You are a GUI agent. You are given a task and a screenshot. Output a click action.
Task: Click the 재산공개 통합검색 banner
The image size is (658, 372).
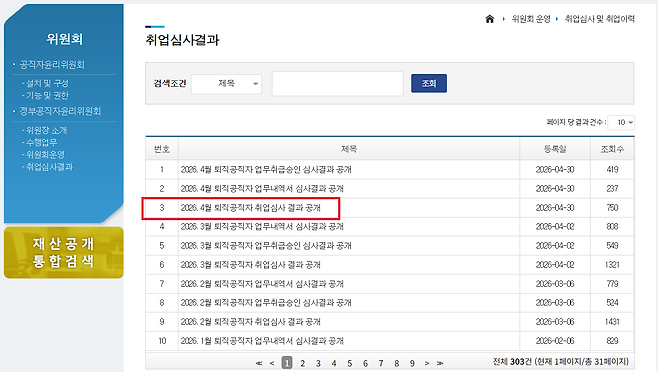(x=64, y=252)
